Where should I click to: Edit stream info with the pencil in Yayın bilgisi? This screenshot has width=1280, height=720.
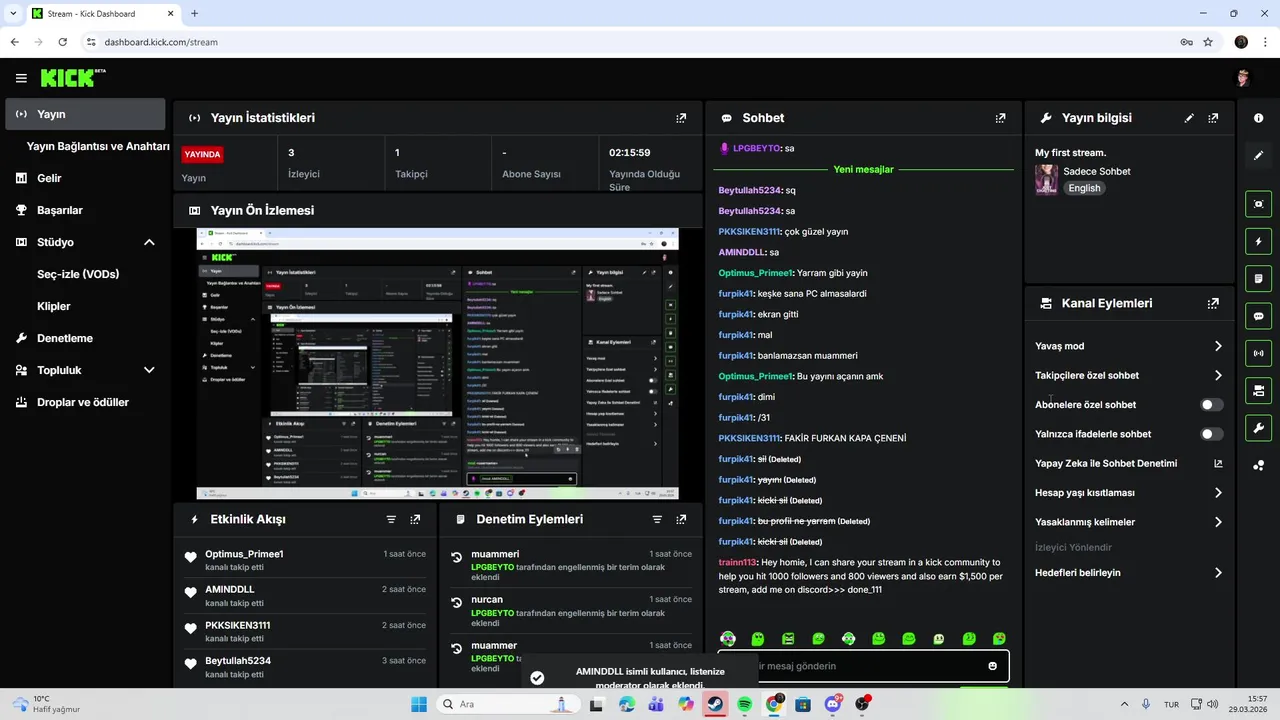tap(1189, 118)
